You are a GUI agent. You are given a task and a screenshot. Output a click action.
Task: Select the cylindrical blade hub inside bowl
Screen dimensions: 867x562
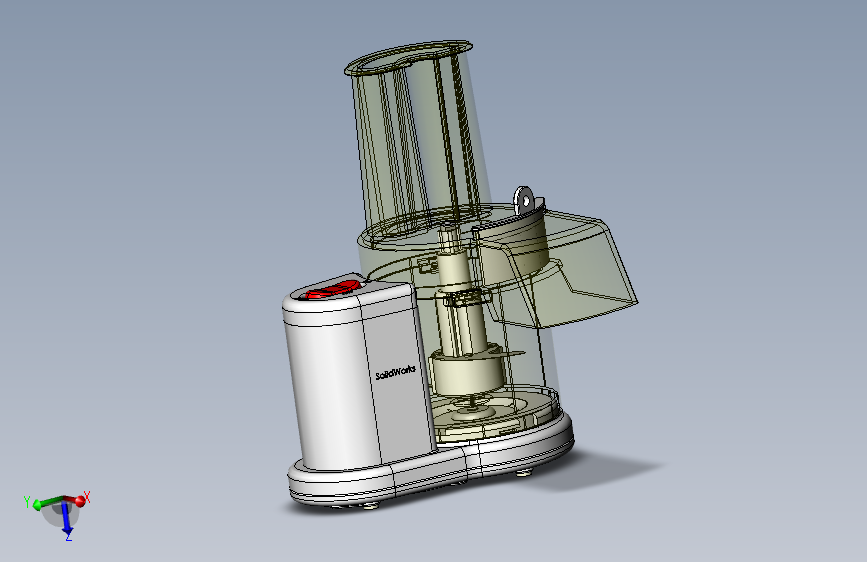click(468, 374)
